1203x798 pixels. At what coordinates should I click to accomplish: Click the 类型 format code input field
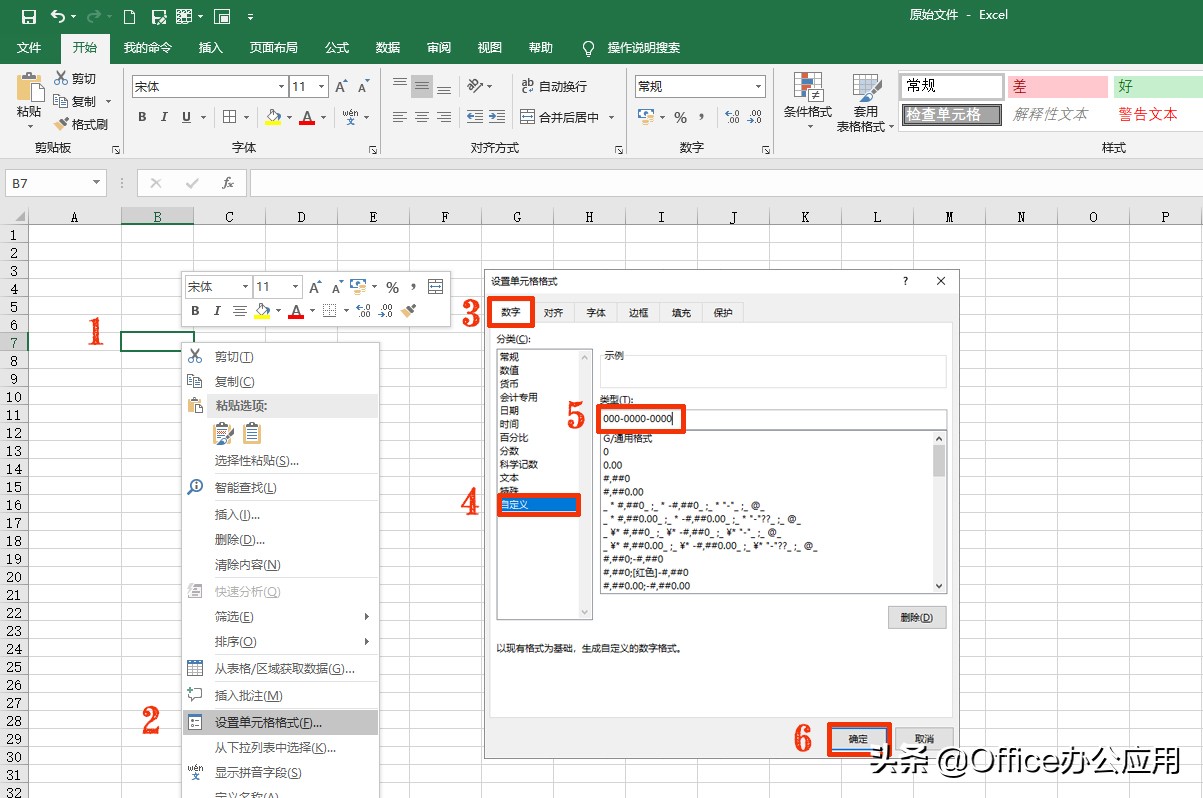[x=773, y=419]
